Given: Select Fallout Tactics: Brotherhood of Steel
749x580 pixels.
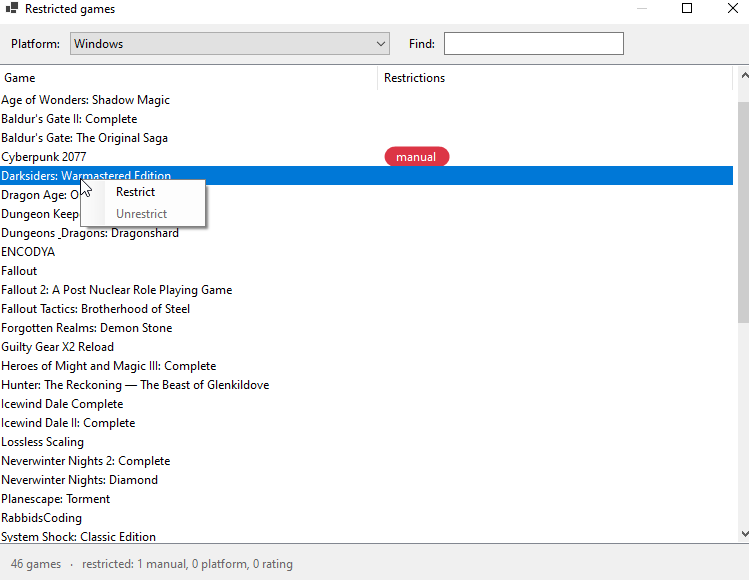Looking at the screenshot, I should 366,309.
